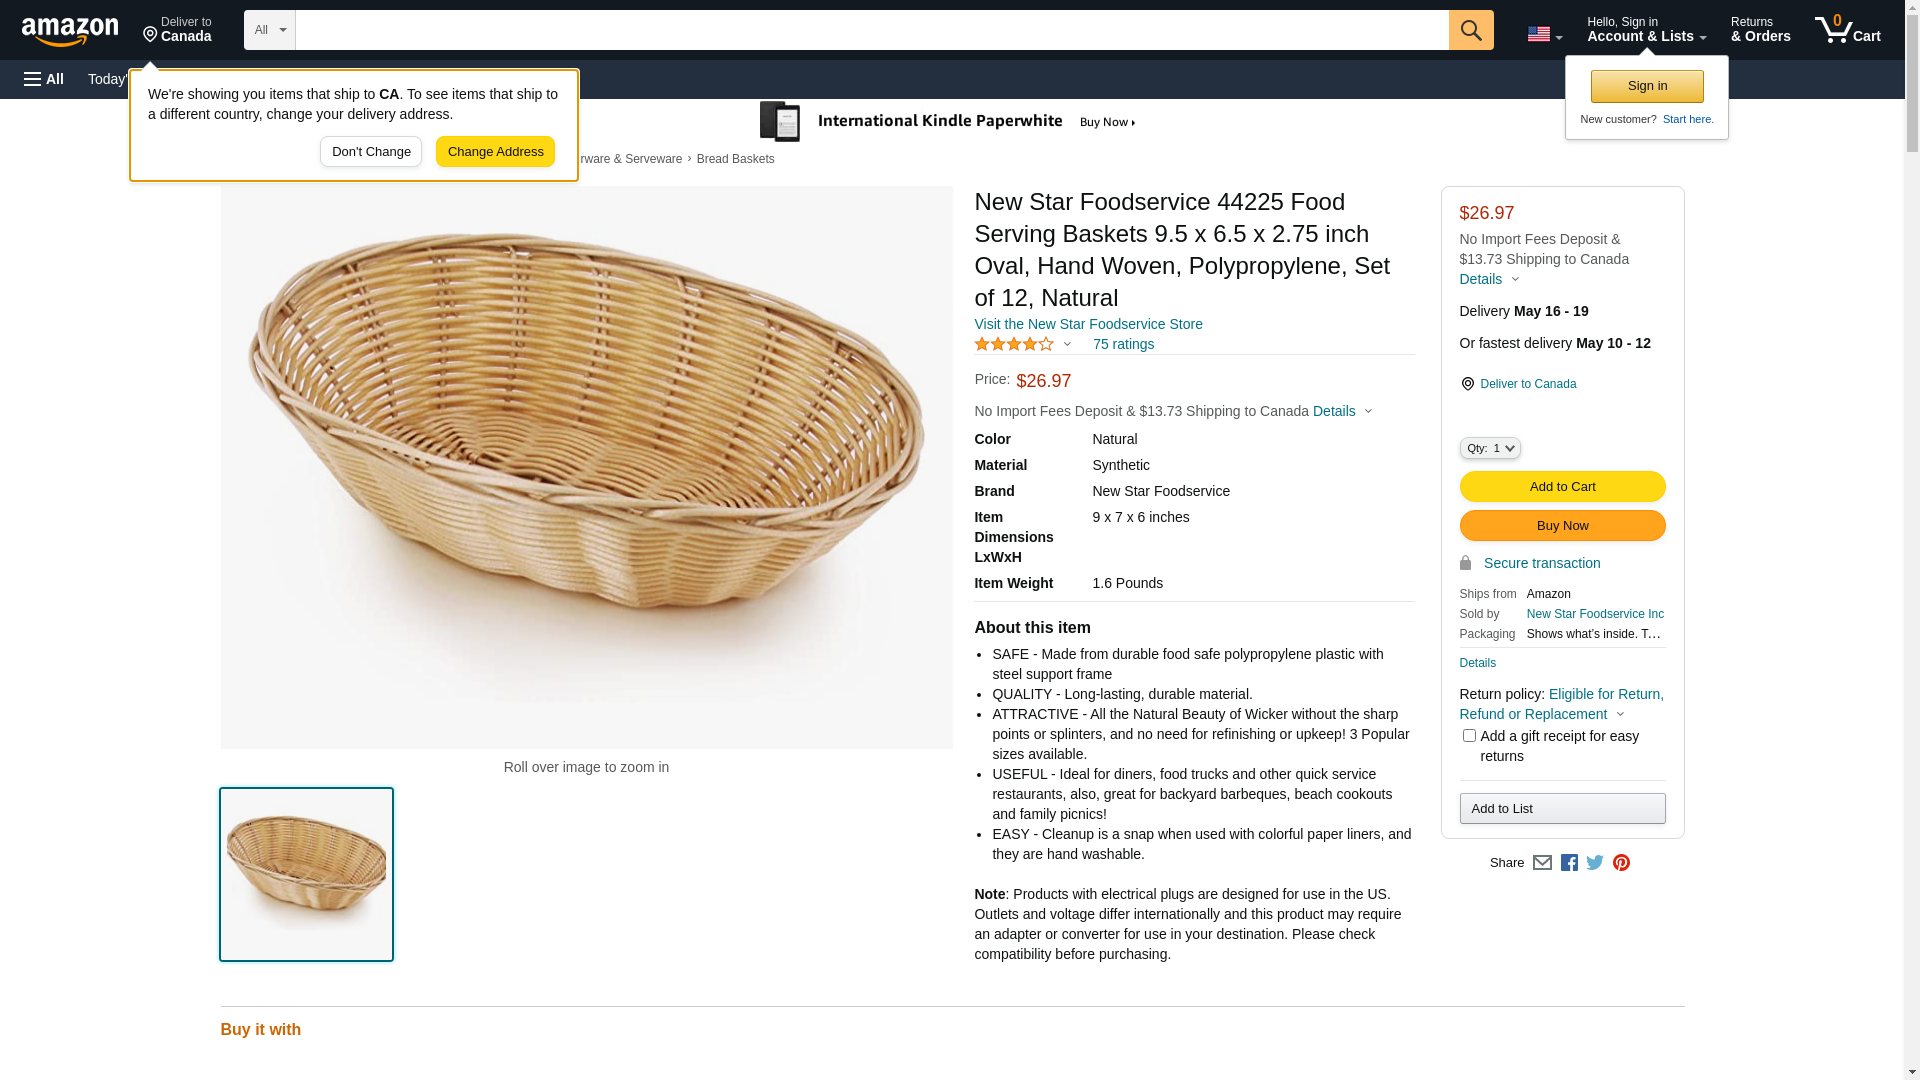Enable the gift receipt checkbox

click(1469, 736)
